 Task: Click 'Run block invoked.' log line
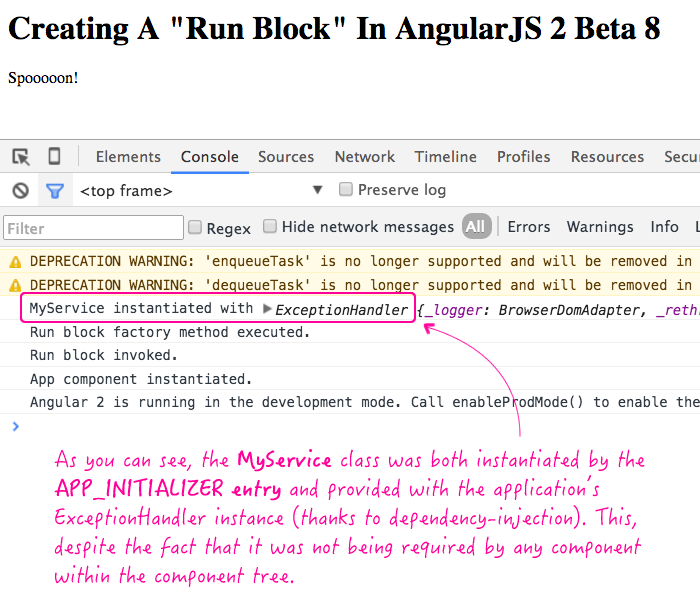[104, 355]
